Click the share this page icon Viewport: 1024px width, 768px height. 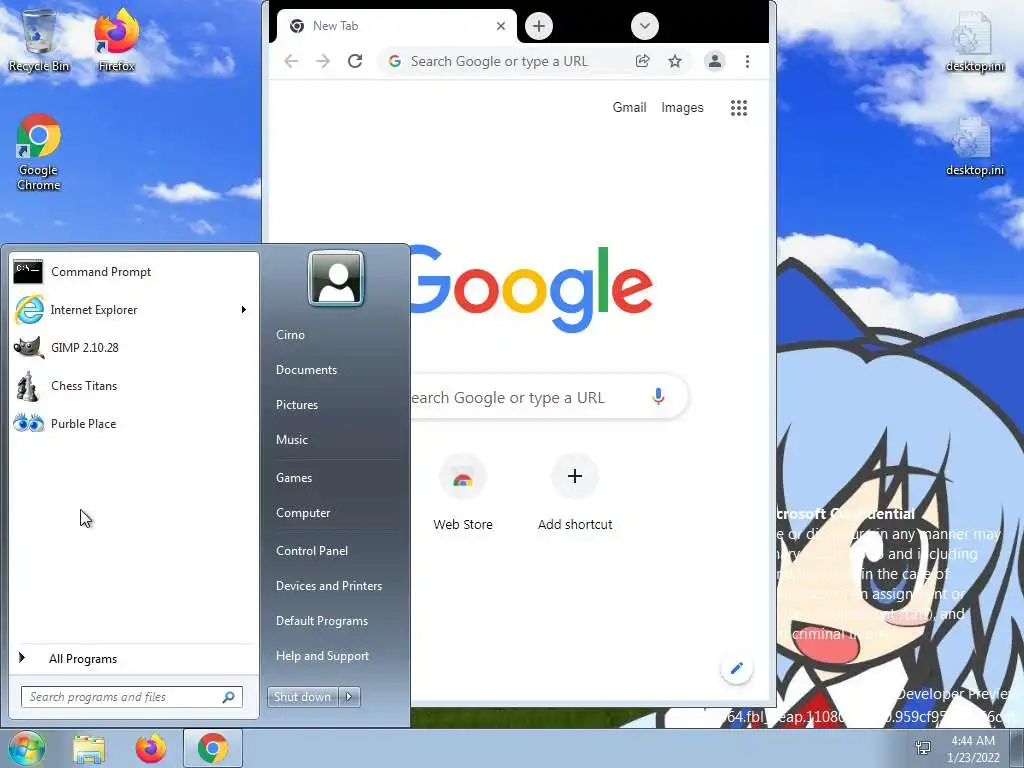pyautogui.click(x=643, y=61)
